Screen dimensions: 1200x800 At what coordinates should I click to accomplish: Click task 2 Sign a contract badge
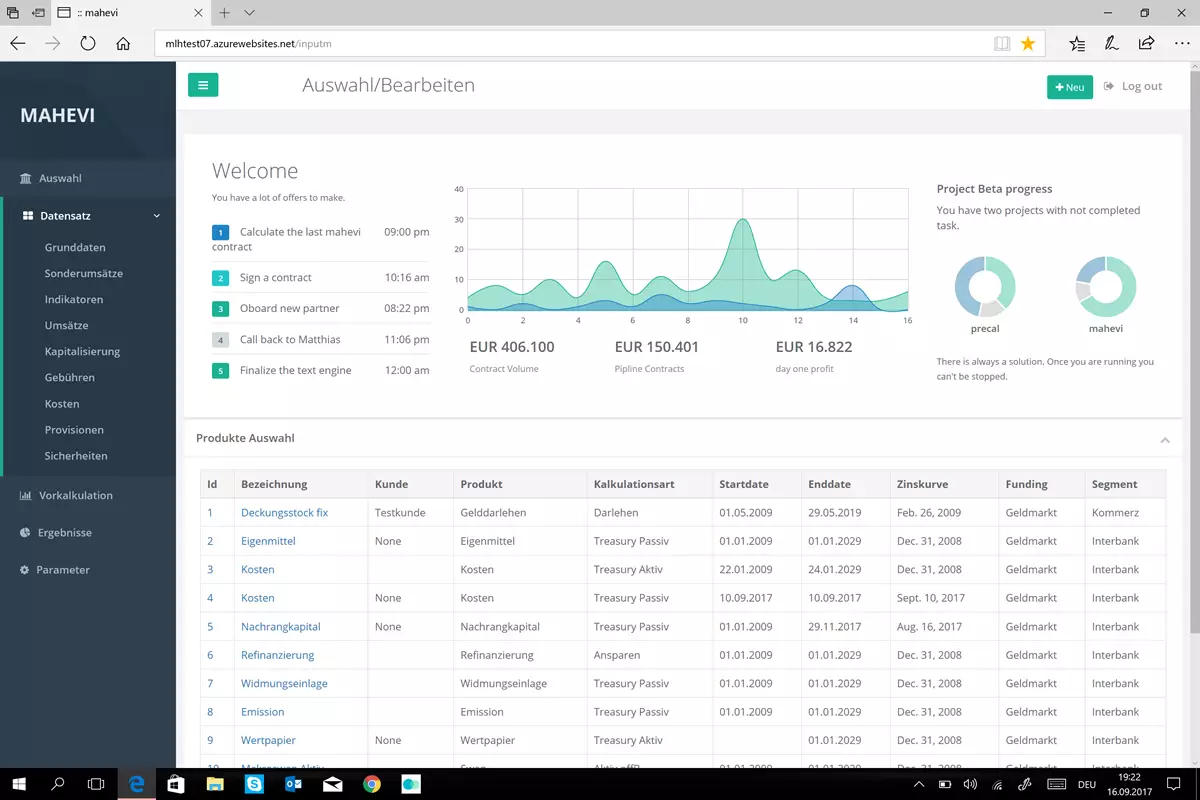tap(221, 278)
